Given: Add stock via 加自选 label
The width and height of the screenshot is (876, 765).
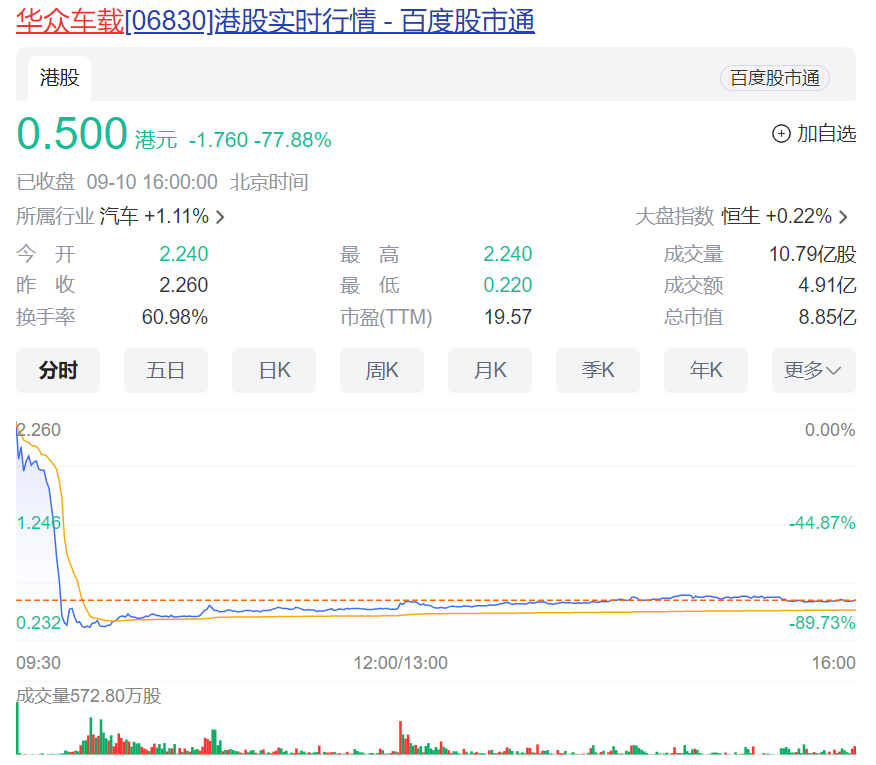Looking at the screenshot, I should 826,134.
